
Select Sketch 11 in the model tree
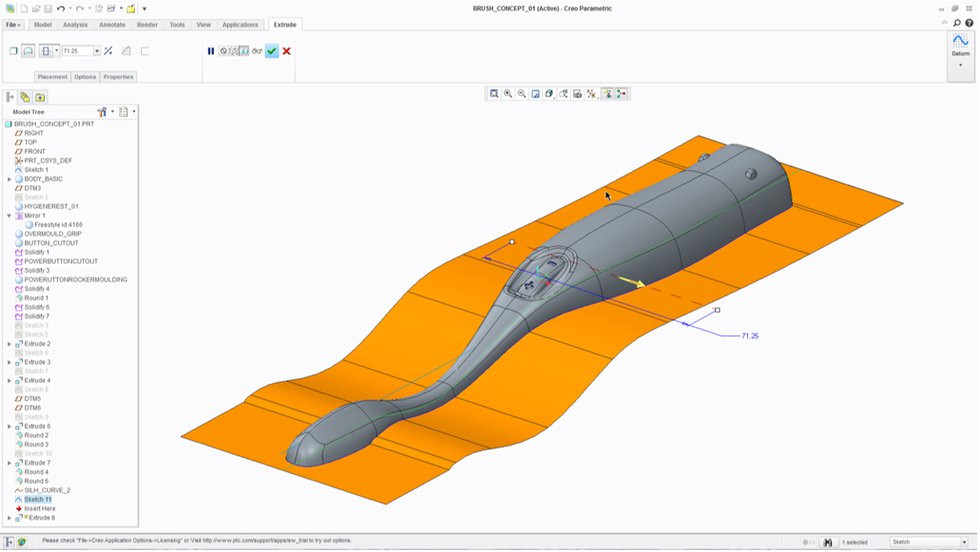(x=38, y=499)
